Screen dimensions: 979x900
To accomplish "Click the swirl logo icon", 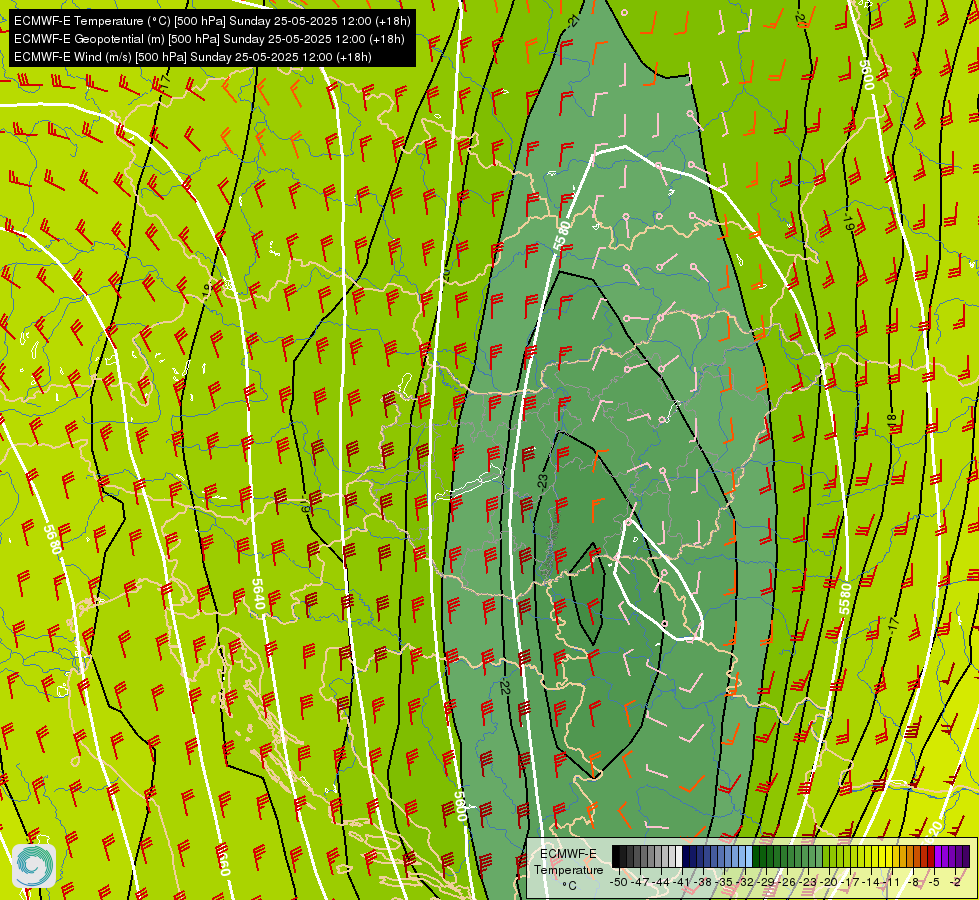I will 34,866.
